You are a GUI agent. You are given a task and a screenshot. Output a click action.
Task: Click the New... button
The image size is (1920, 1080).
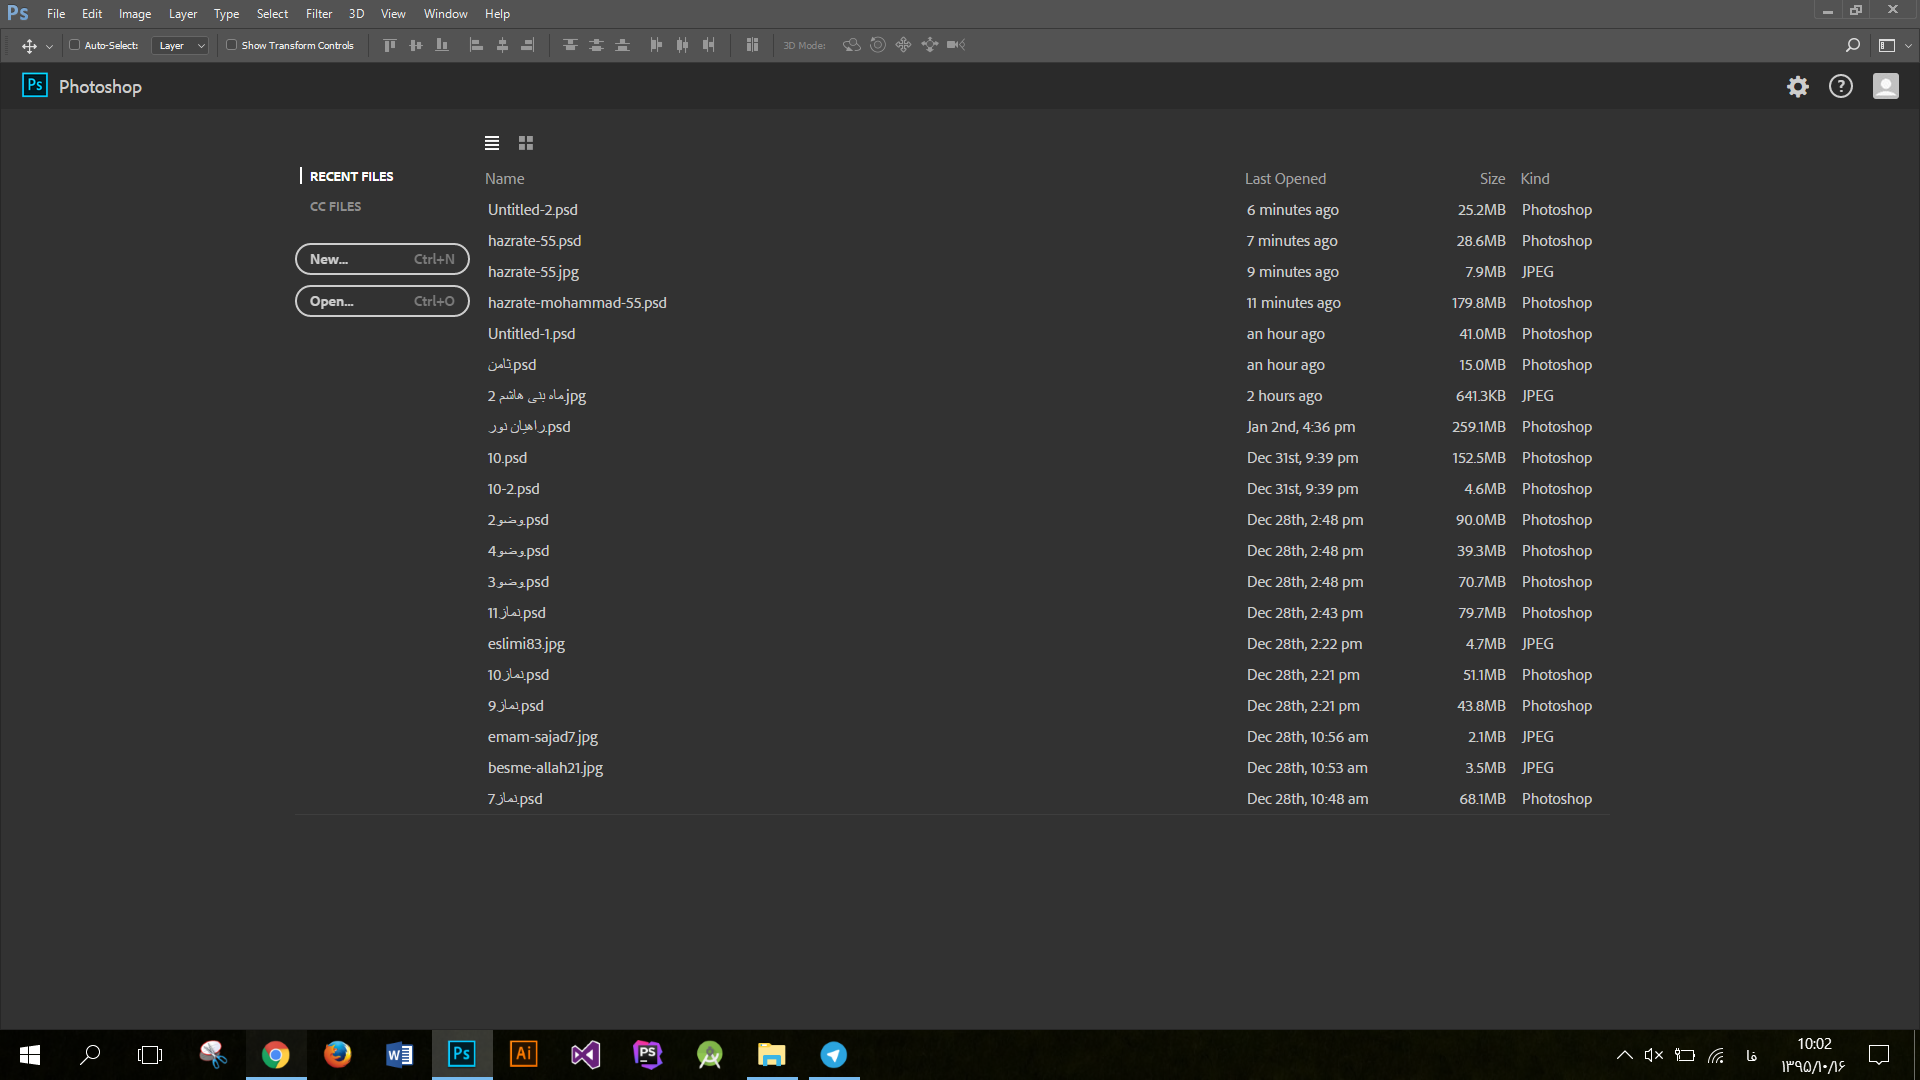[x=382, y=259]
